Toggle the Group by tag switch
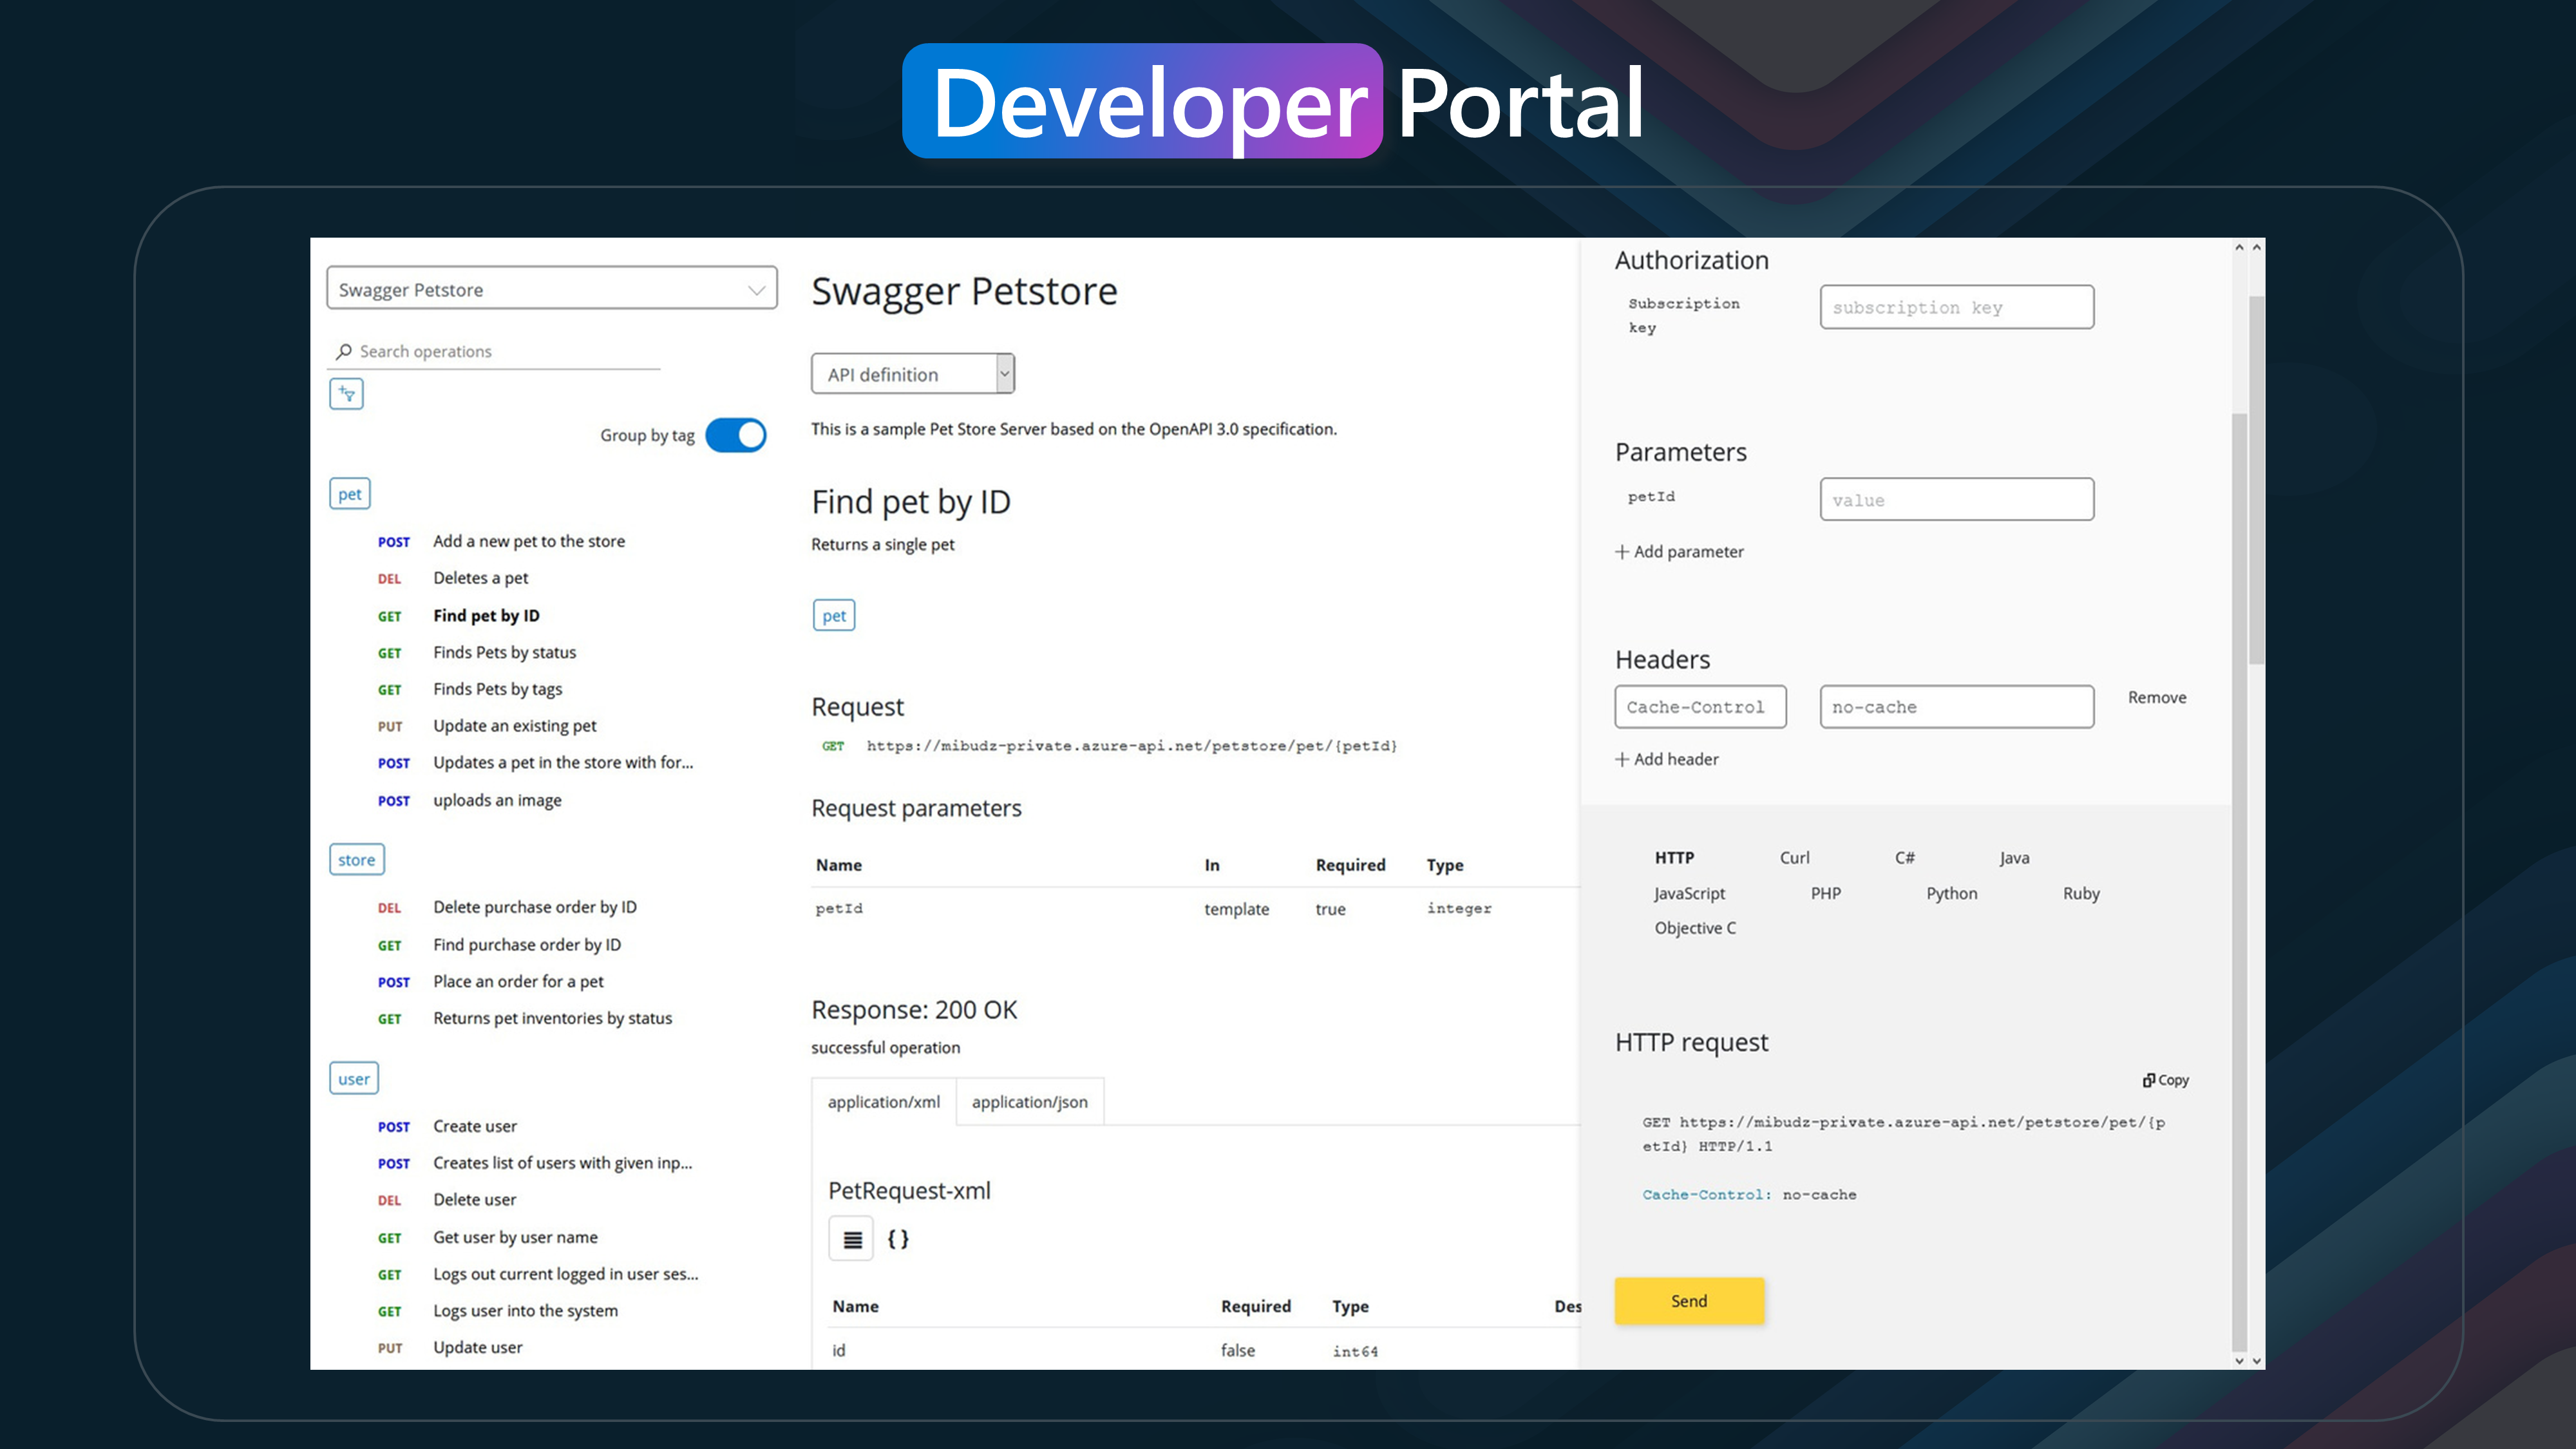Viewport: 2576px width, 1449px height. tap(736, 435)
